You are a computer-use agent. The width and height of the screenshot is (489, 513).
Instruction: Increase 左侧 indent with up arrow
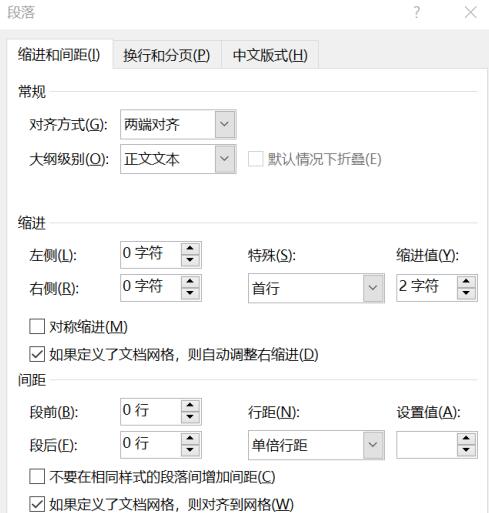190,249
